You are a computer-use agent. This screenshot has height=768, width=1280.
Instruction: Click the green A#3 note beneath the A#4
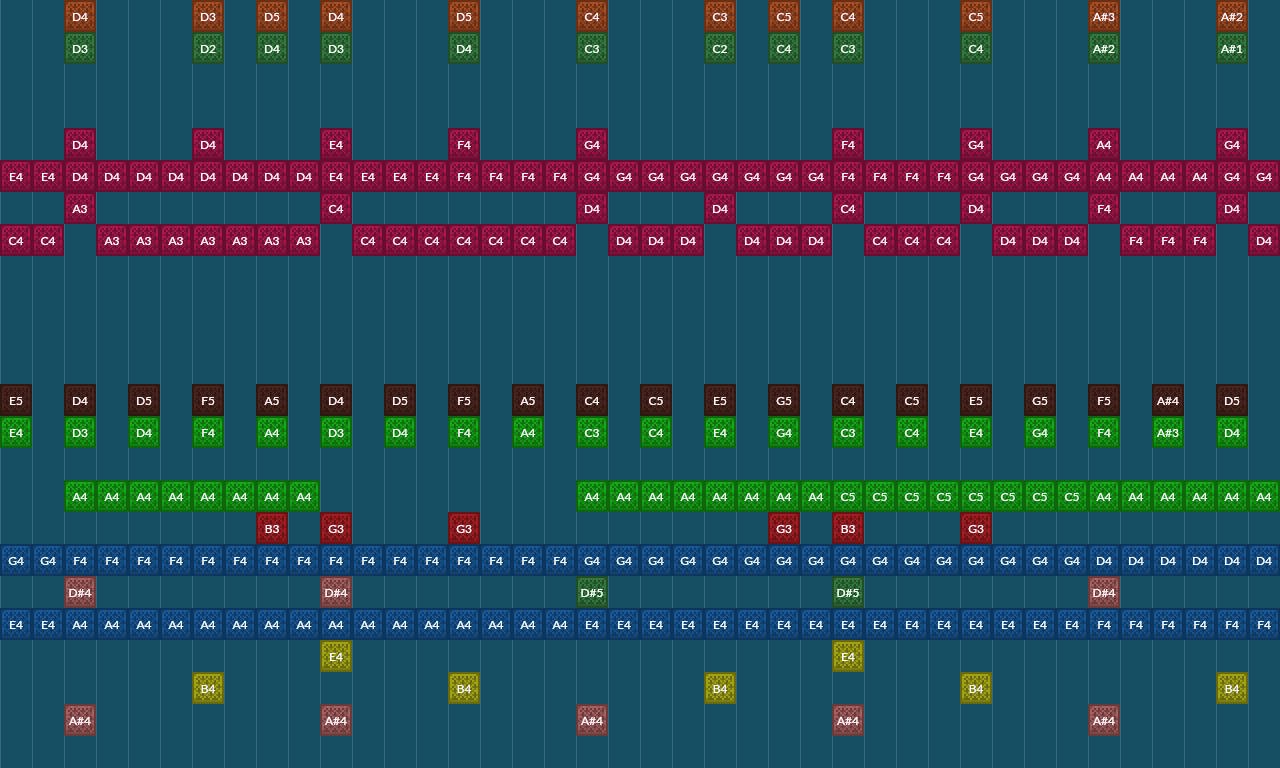pyautogui.click(x=1167, y=433)
